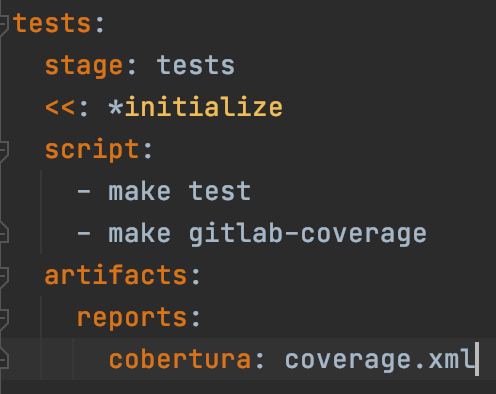The height and width of the screenshot is (394, 496).
Task: Click the dash before make gitlab-coverage
Action: 84,234
